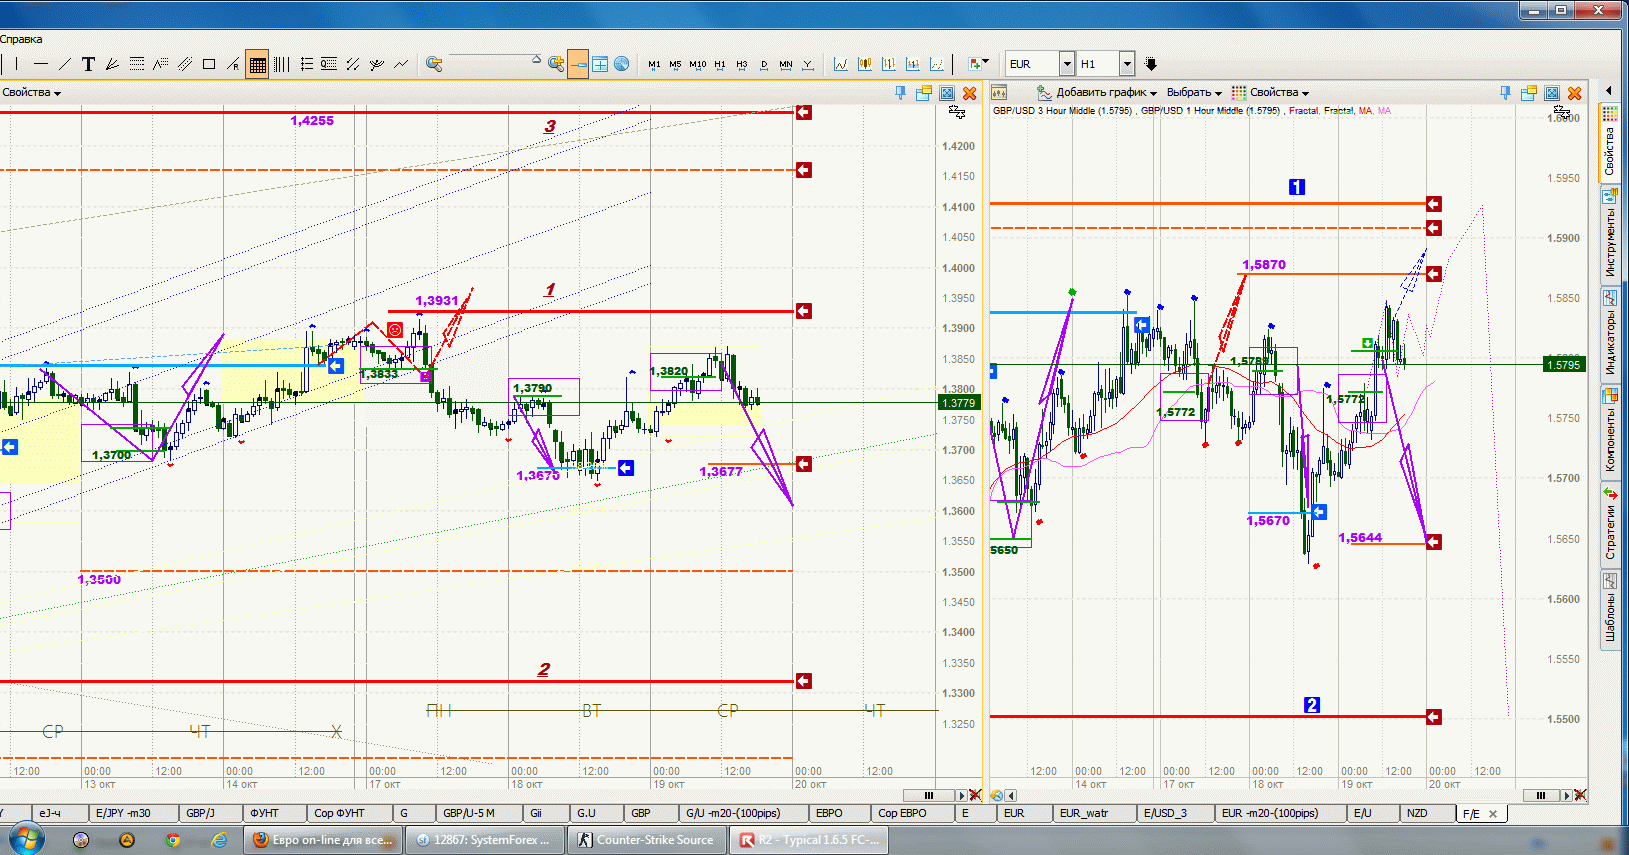Screen dimensions: 1629x855
Task: Open Евро on-line Firefox taskbar item
Action: tap(324, 840)
